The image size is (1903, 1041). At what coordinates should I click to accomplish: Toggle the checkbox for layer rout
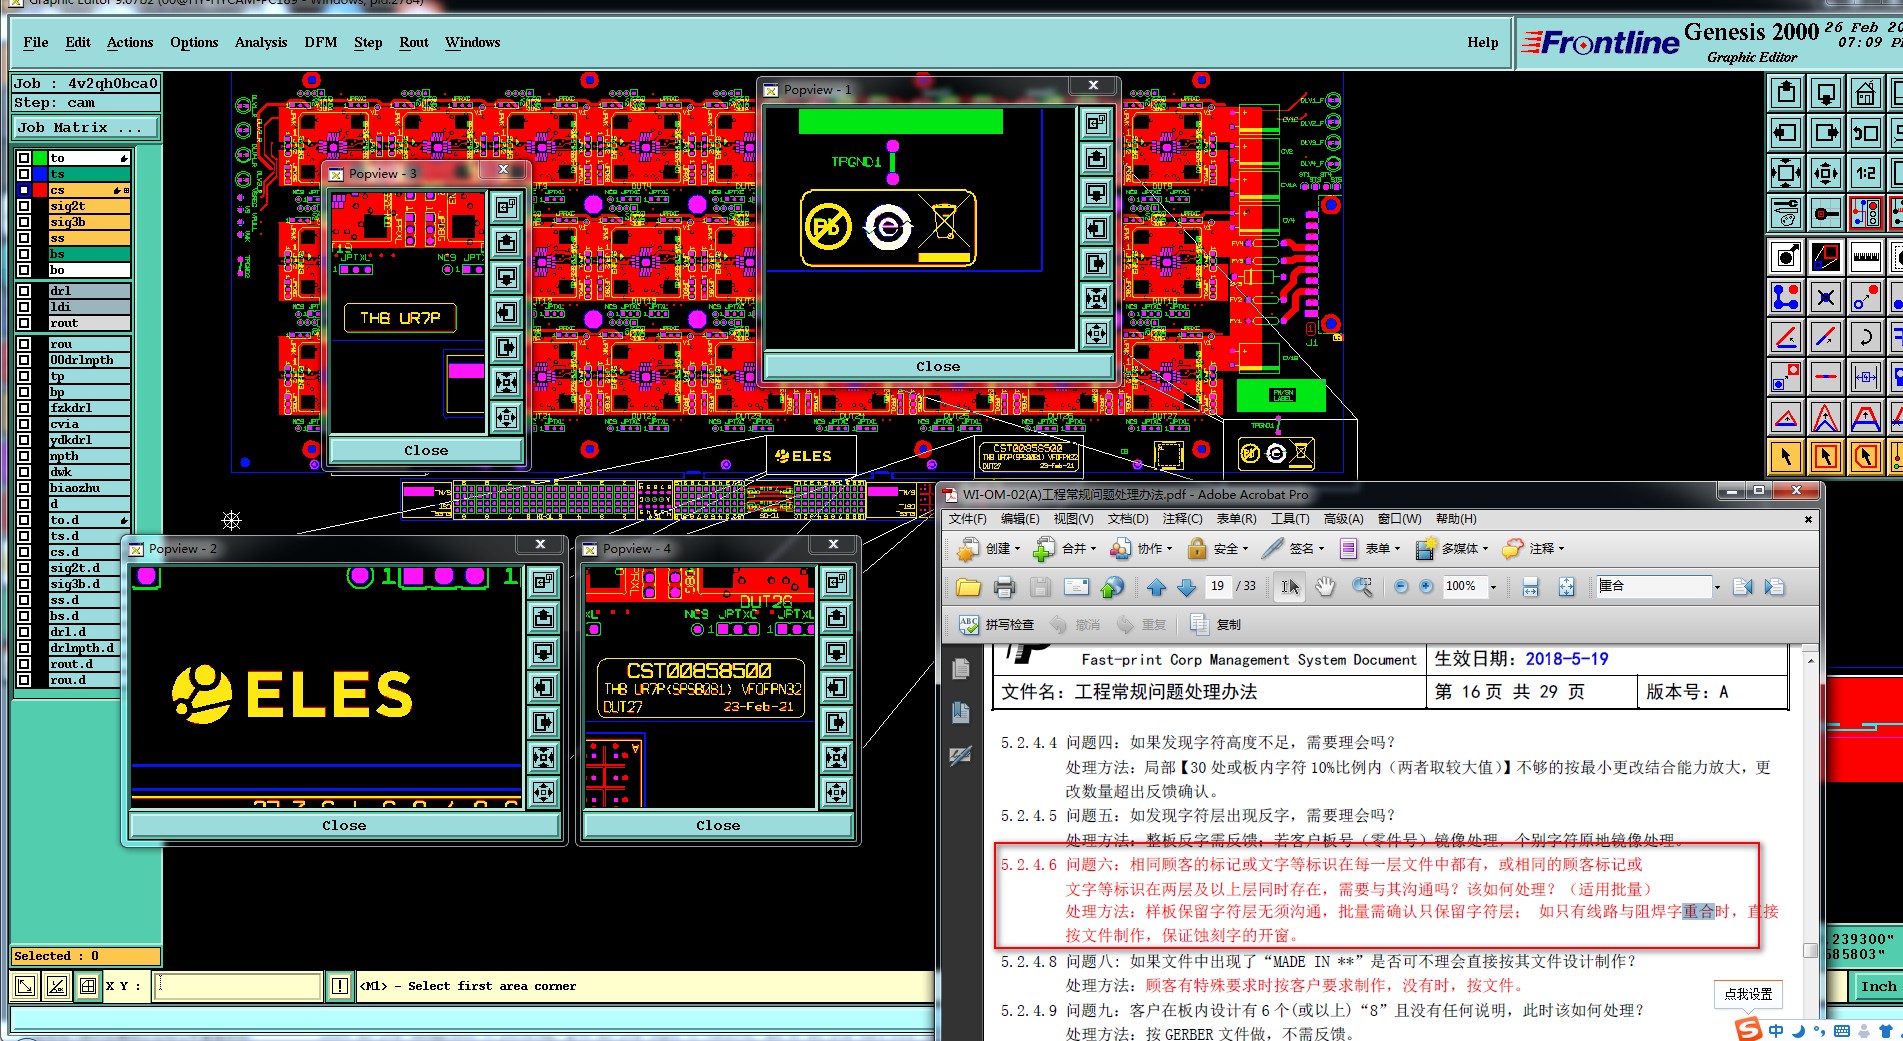point(24,323)
